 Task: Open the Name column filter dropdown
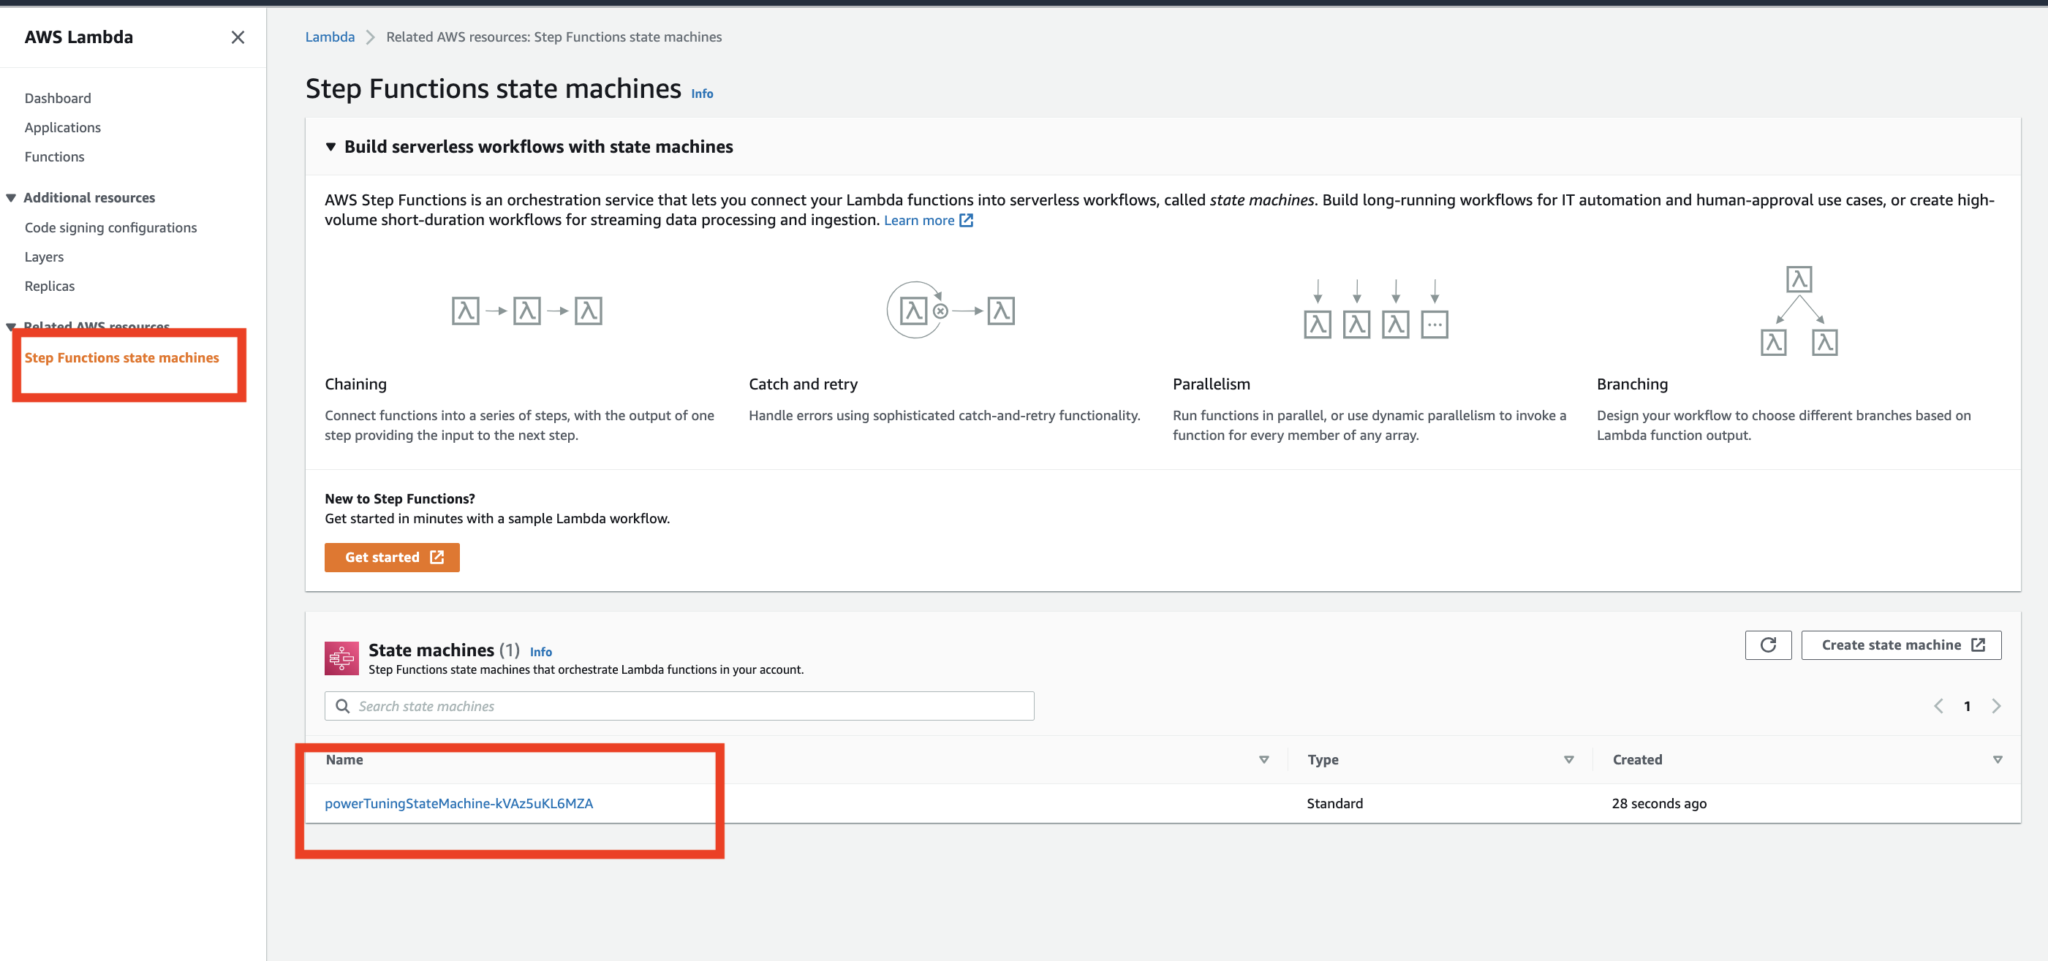[x=1264, y=759]
